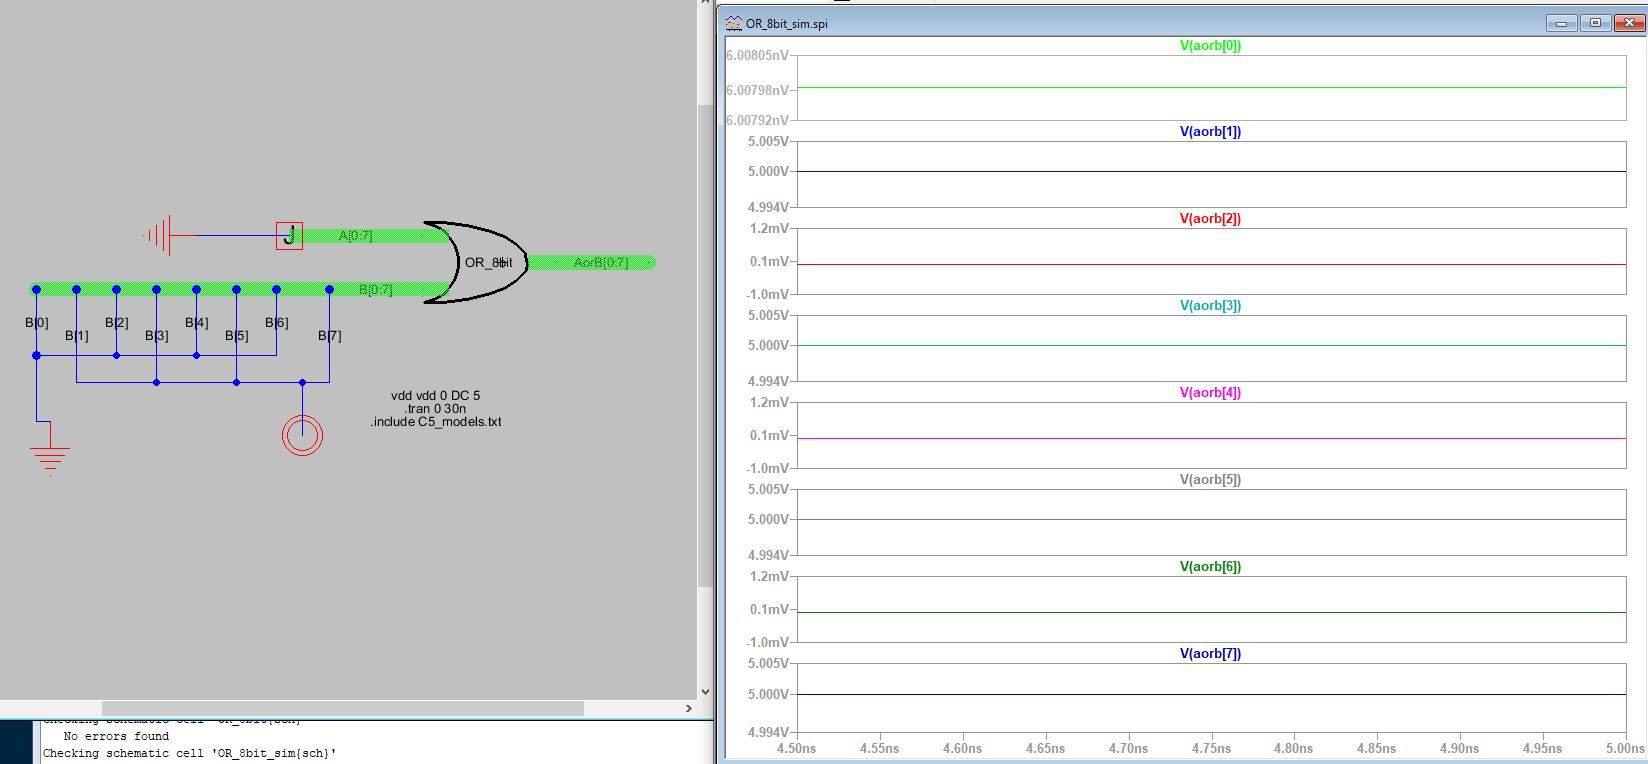Select the red circular voltage source symbol
Image resolution: width=1648 pixels, height=764 pixels.
(302, 435)
